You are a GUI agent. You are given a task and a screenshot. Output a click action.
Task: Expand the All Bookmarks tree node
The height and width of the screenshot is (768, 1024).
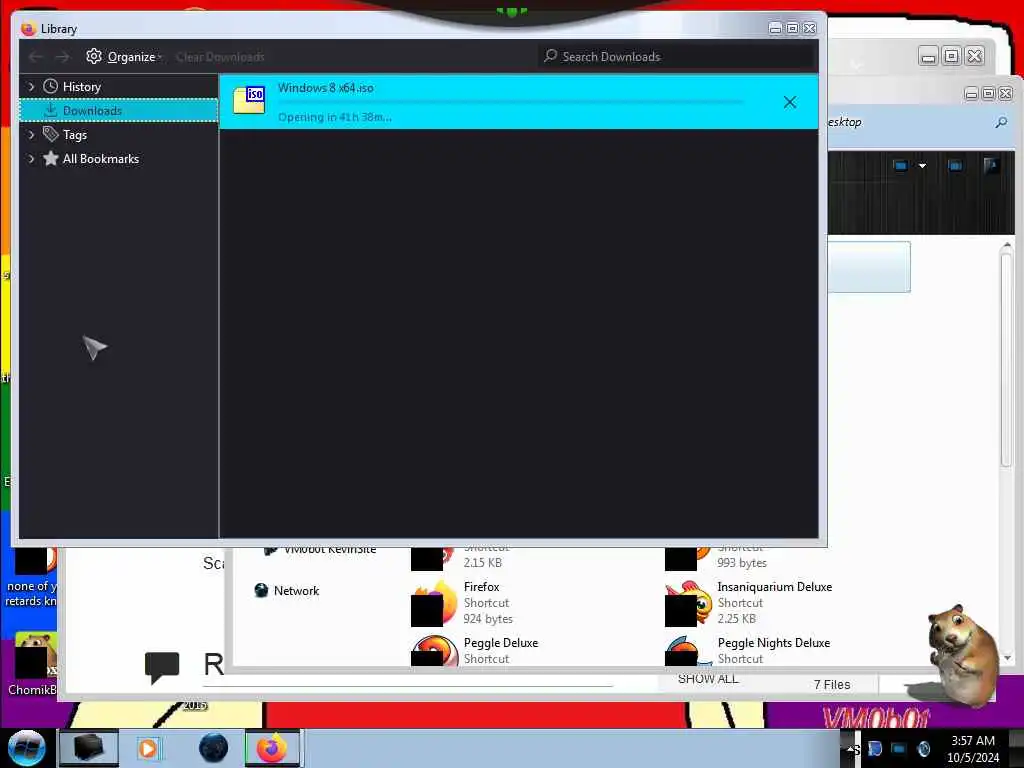31,159
